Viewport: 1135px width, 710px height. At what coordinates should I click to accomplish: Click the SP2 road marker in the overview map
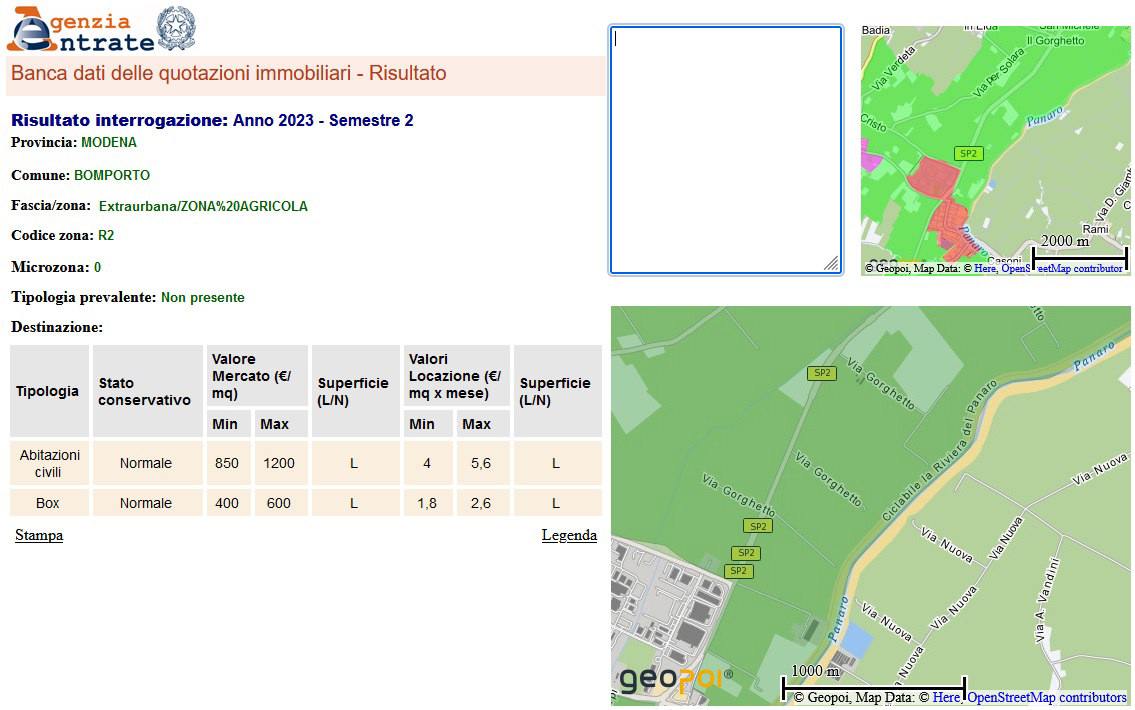pyautogui.click(x=968, y=154)
